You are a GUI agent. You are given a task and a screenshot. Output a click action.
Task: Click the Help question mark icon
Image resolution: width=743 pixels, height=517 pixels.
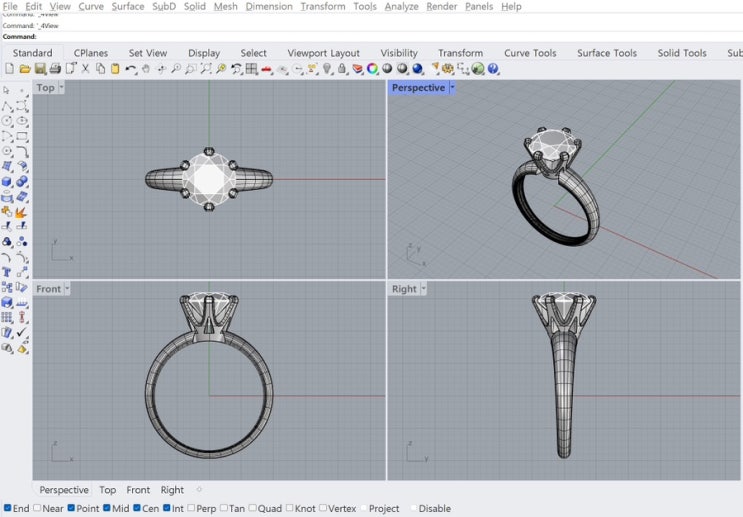click(493, 69)
